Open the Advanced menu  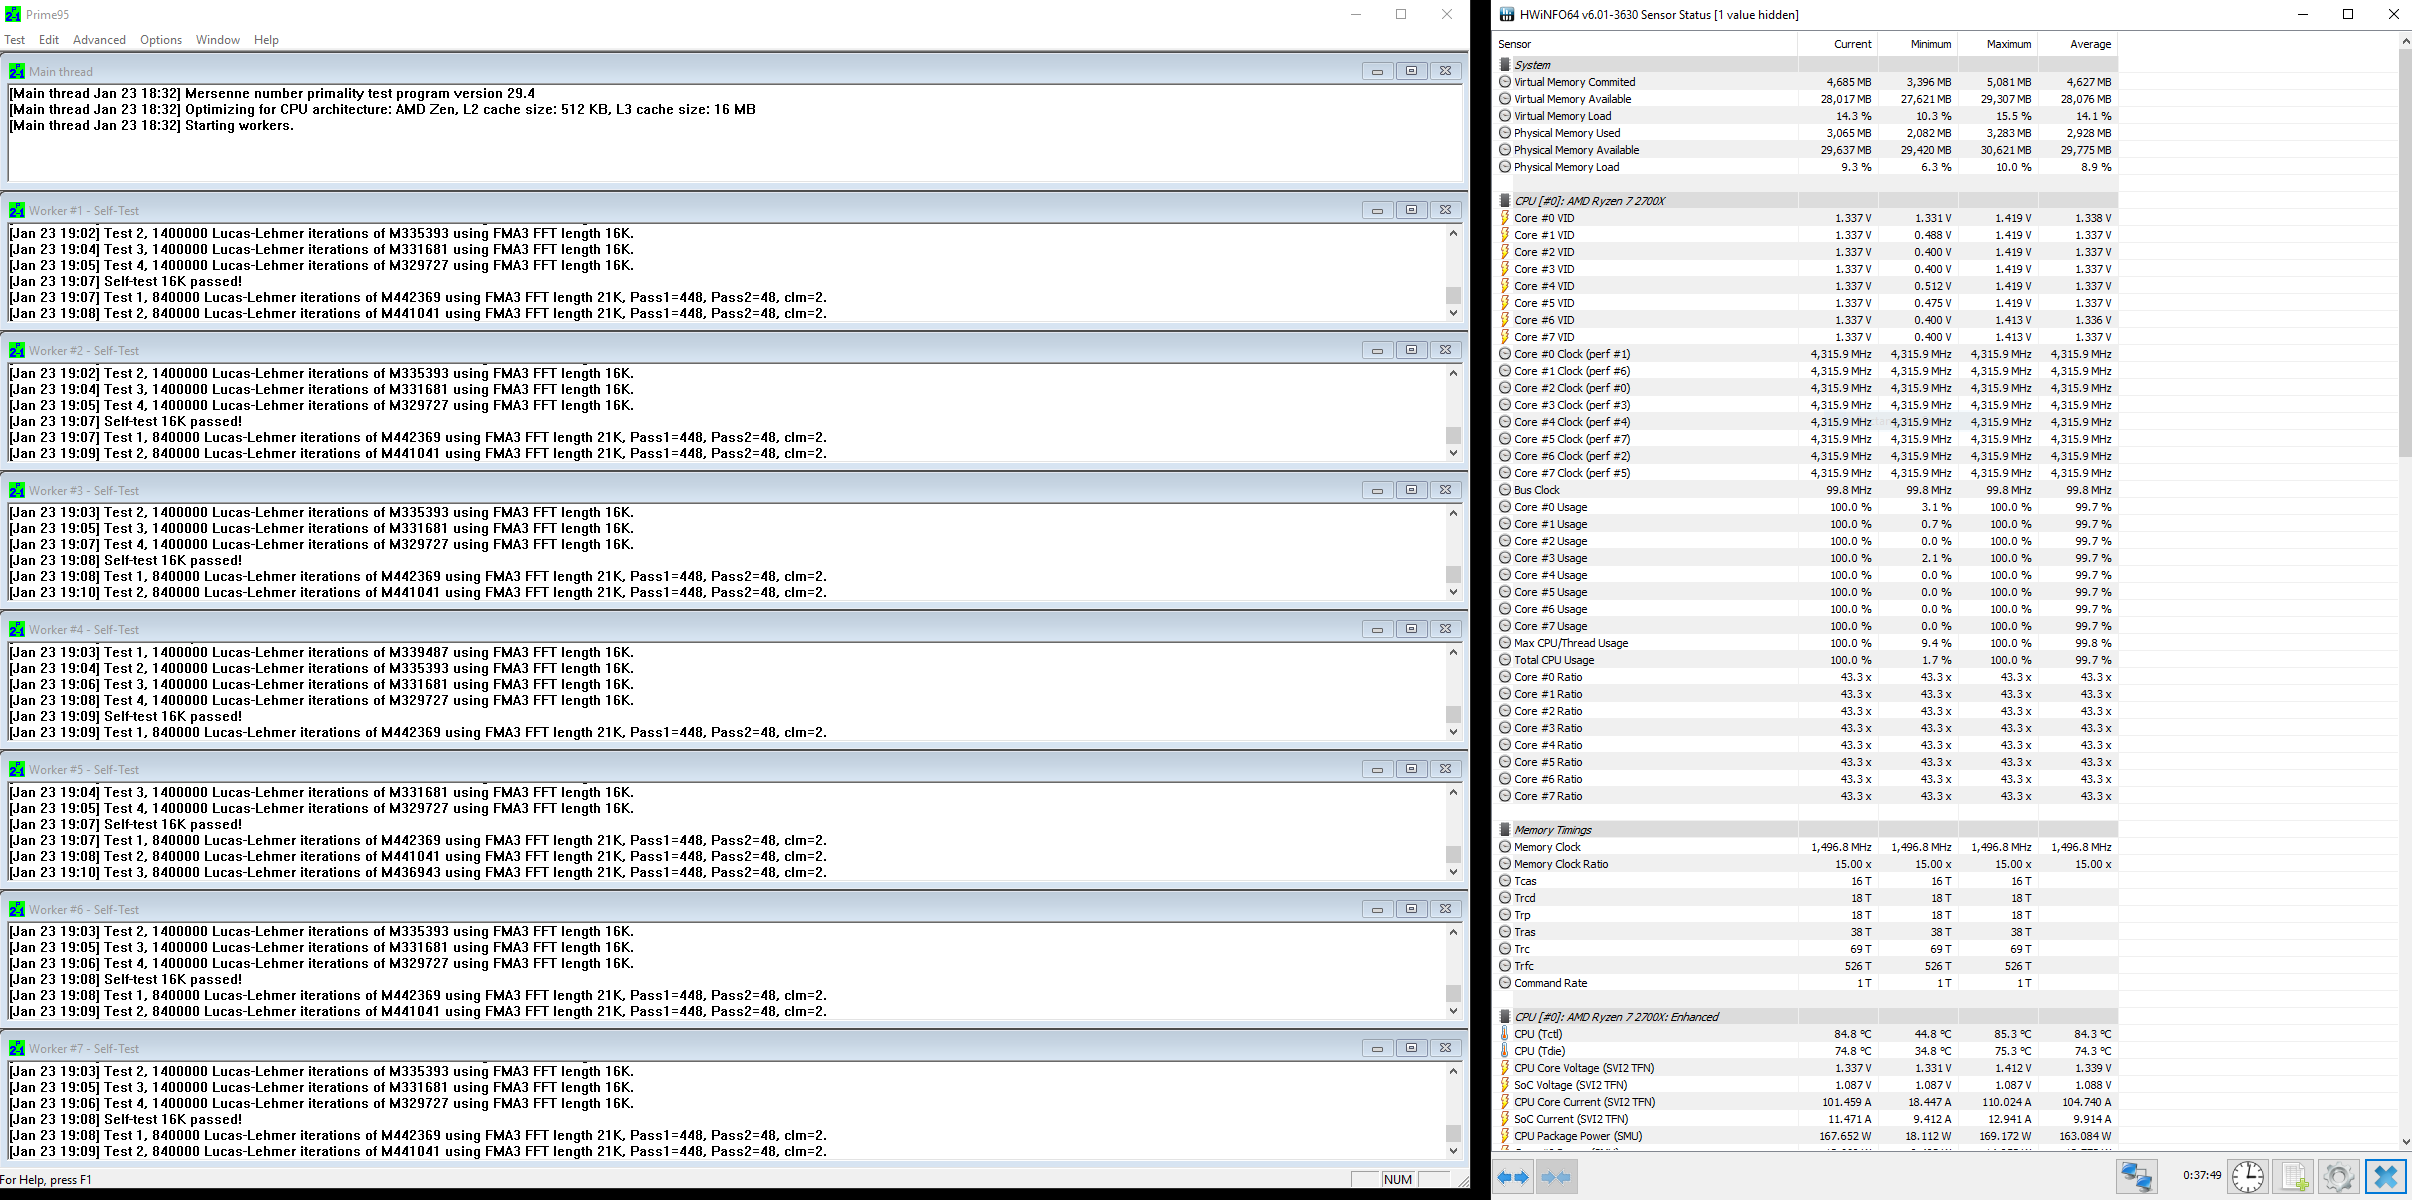pyautogui.click(x=99, y=40)
